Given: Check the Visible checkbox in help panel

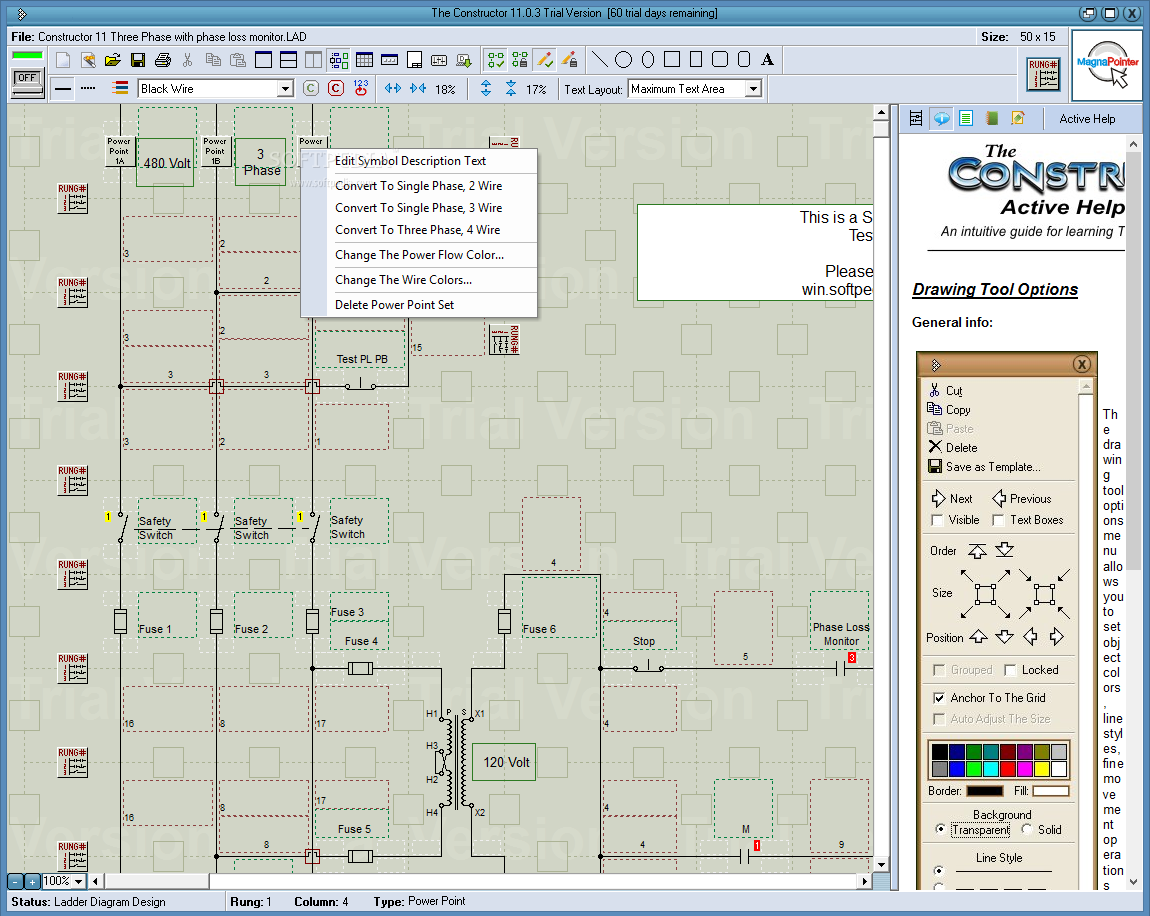Looking at the screenshot, I should [937, 520].
